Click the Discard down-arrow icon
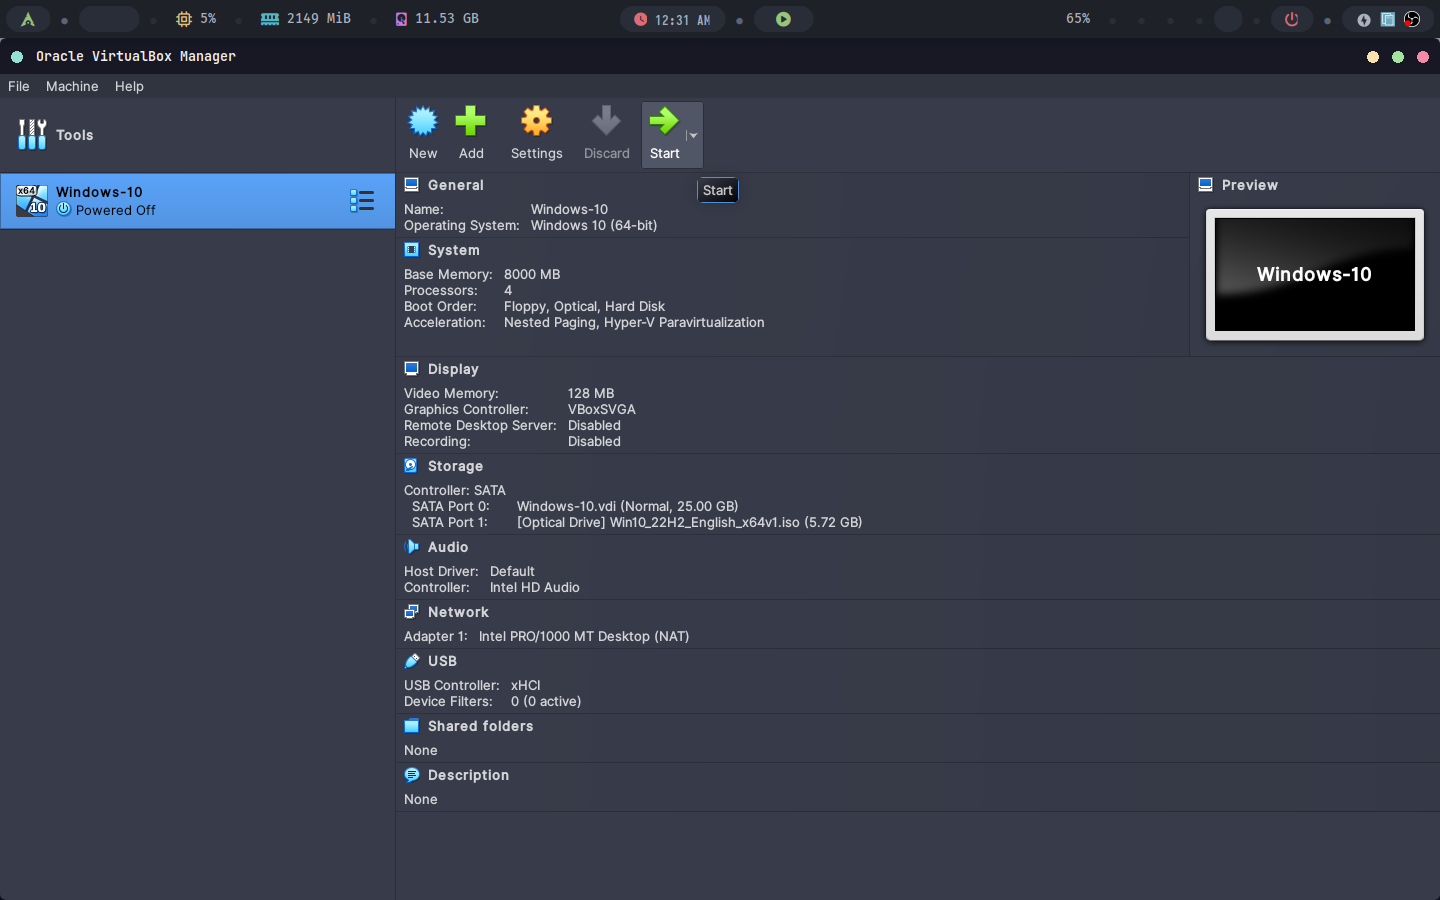Image resolution: width=1440 pixels, height=900 pixels. pos(606,122)
